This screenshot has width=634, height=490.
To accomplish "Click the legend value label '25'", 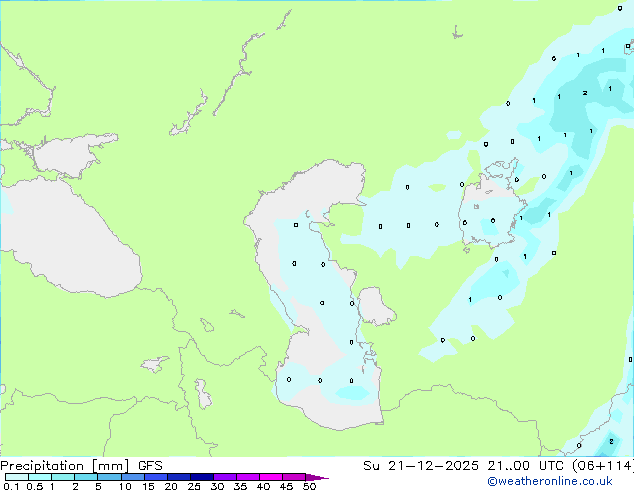I will (x=194, y=486).
